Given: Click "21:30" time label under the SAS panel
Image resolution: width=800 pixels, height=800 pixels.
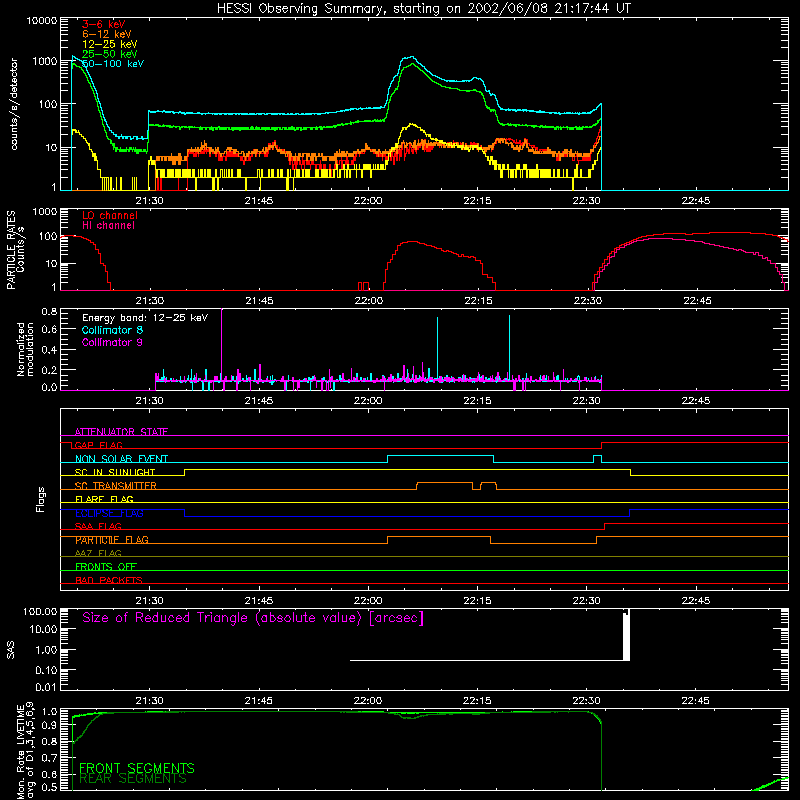Looking at the screenshot, I should click(149, 701).
